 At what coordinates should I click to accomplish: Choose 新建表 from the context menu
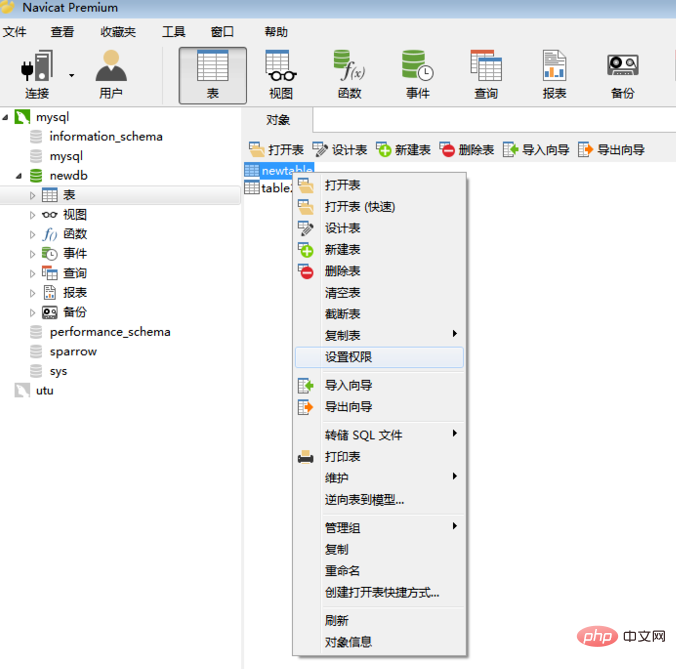[x=379, y=250]
